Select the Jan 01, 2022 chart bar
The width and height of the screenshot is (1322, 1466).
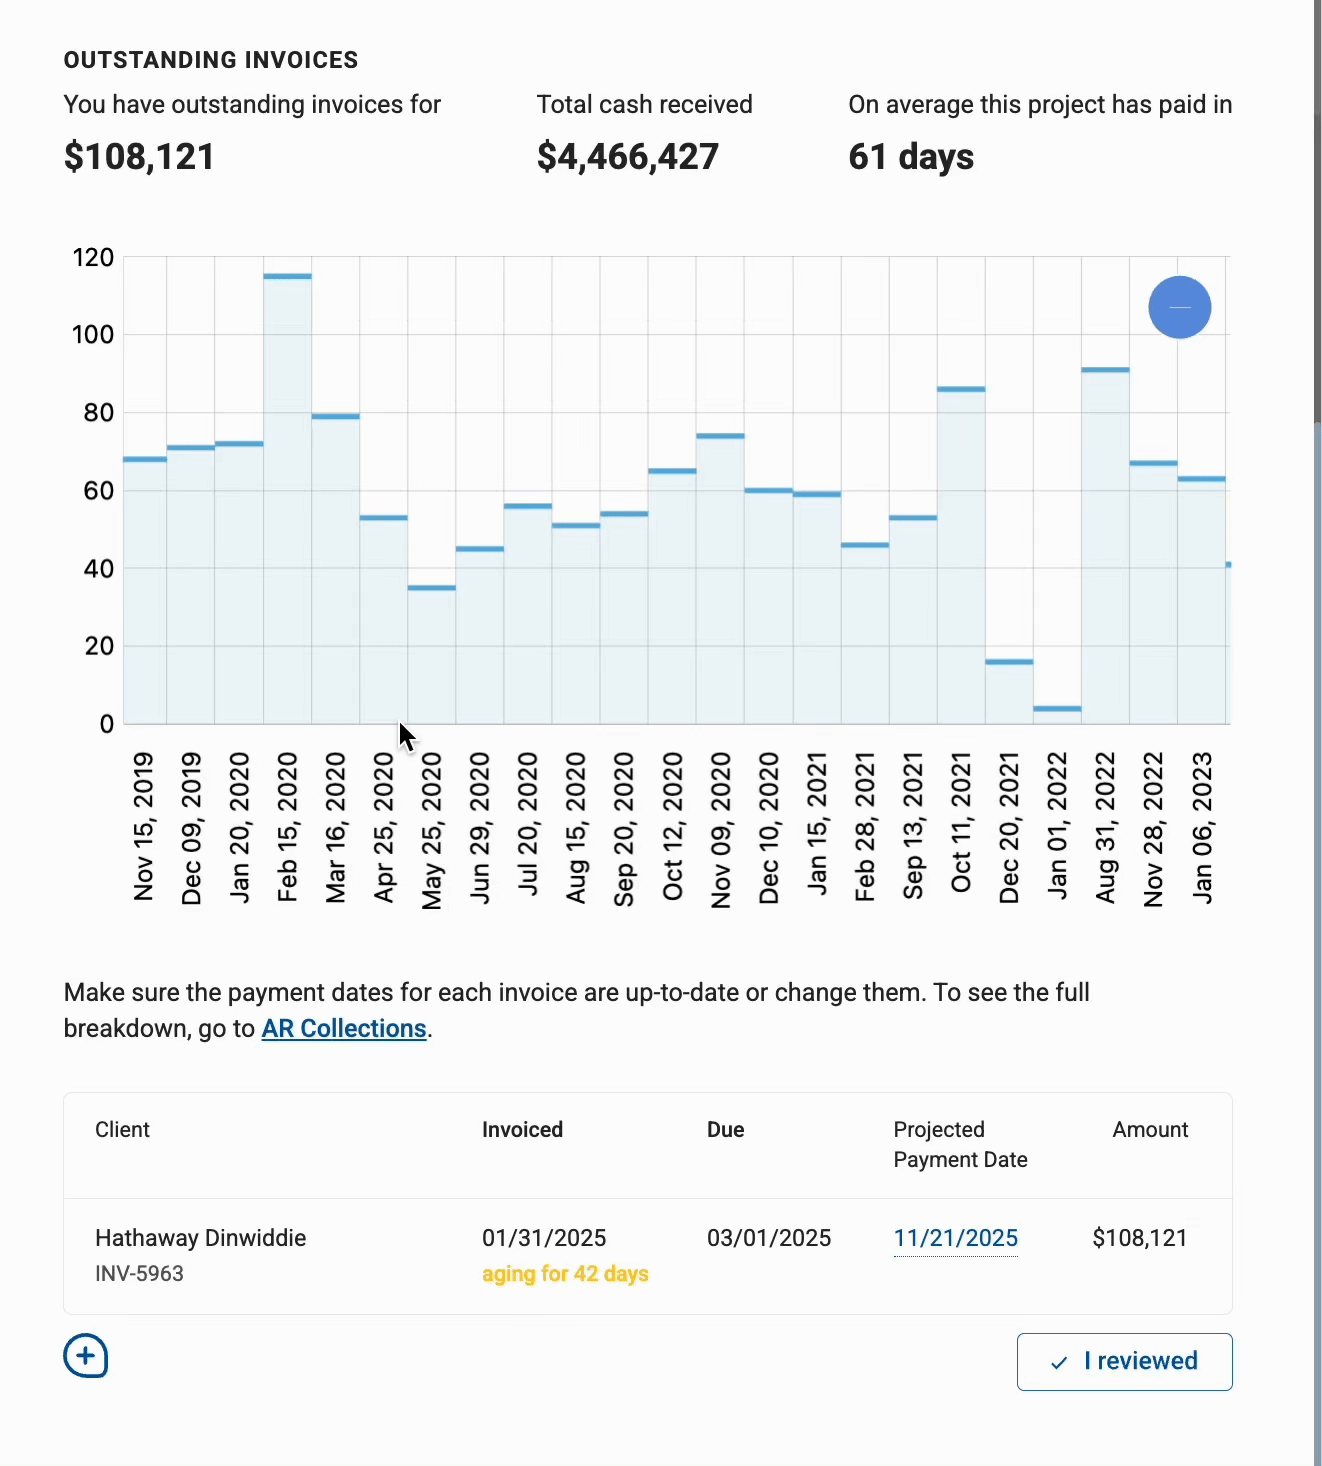click(1057, 714)
